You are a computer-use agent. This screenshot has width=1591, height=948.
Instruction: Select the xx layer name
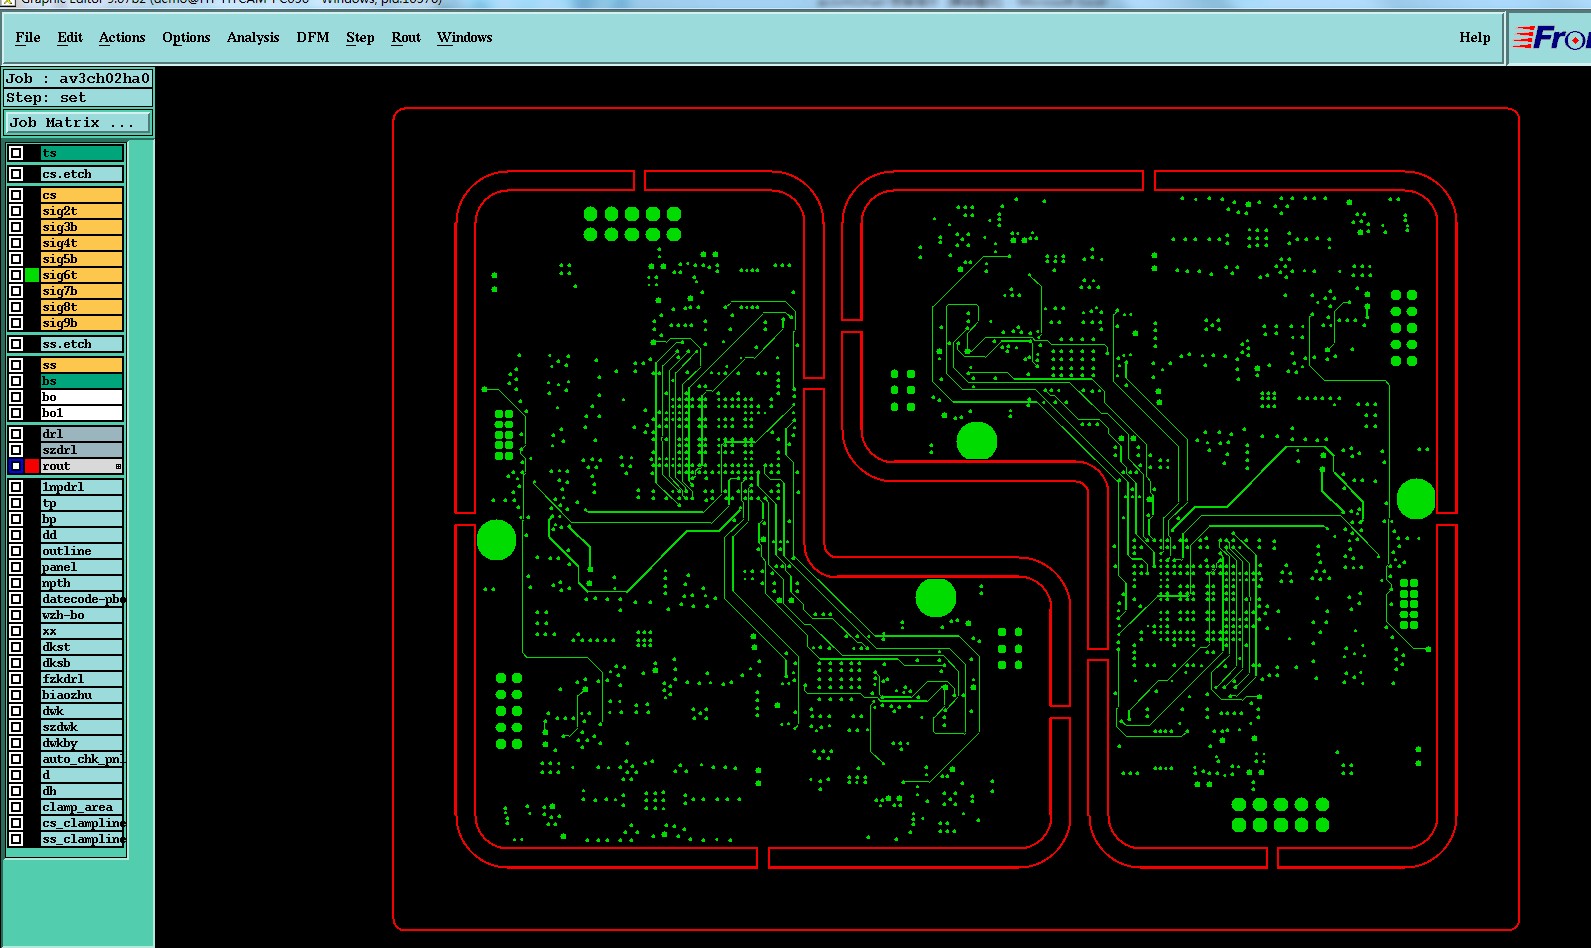(x=82, y=631)
